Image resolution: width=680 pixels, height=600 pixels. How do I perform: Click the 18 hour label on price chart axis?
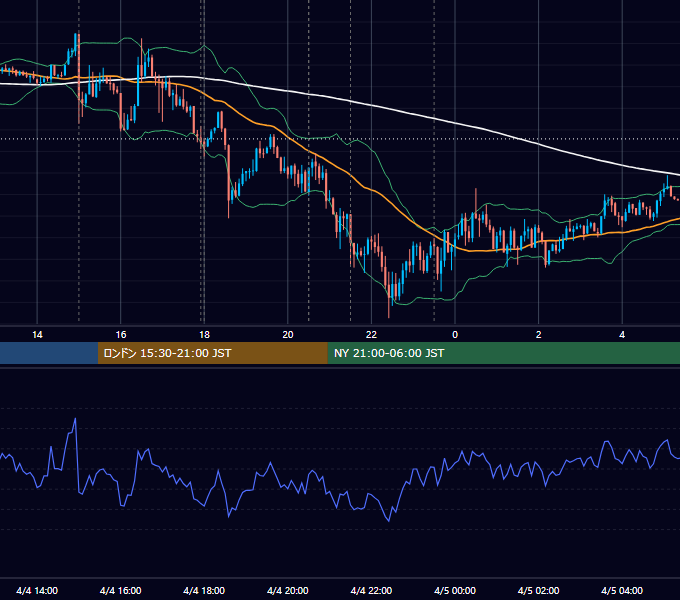tap(204, 335)
